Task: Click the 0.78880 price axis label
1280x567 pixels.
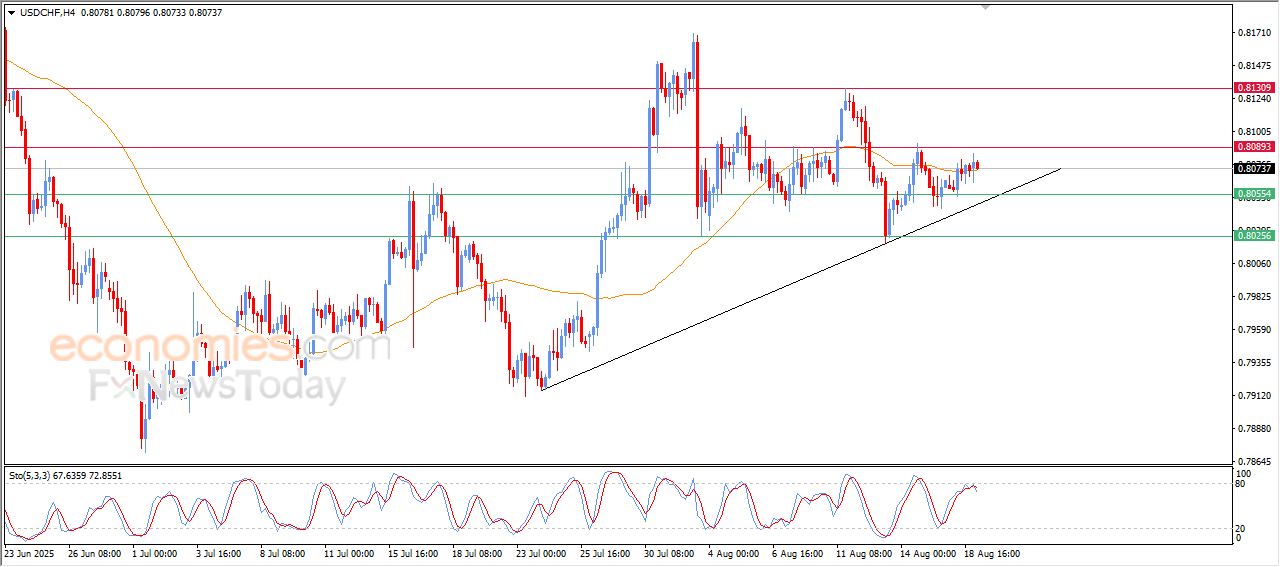Action: tap(1254, 429)
